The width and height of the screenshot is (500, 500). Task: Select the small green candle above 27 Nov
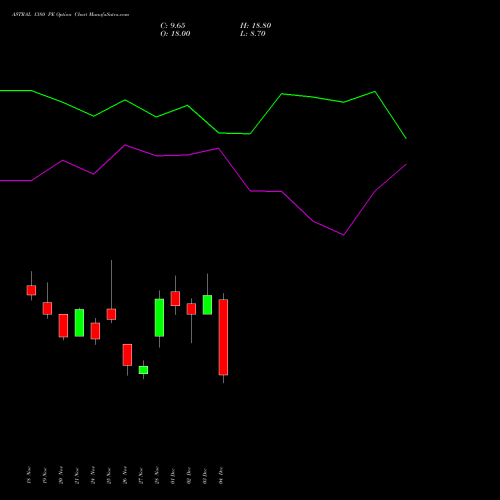pyautogui.click(x=143, y=370)
